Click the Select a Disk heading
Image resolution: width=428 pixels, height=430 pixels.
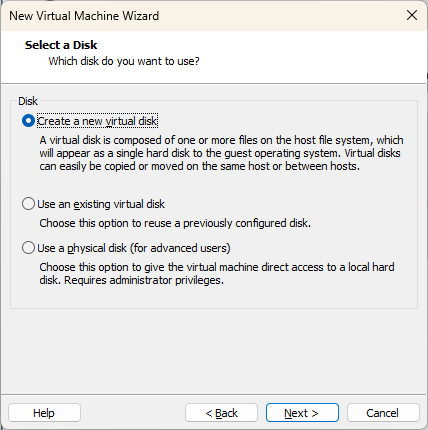61,45
